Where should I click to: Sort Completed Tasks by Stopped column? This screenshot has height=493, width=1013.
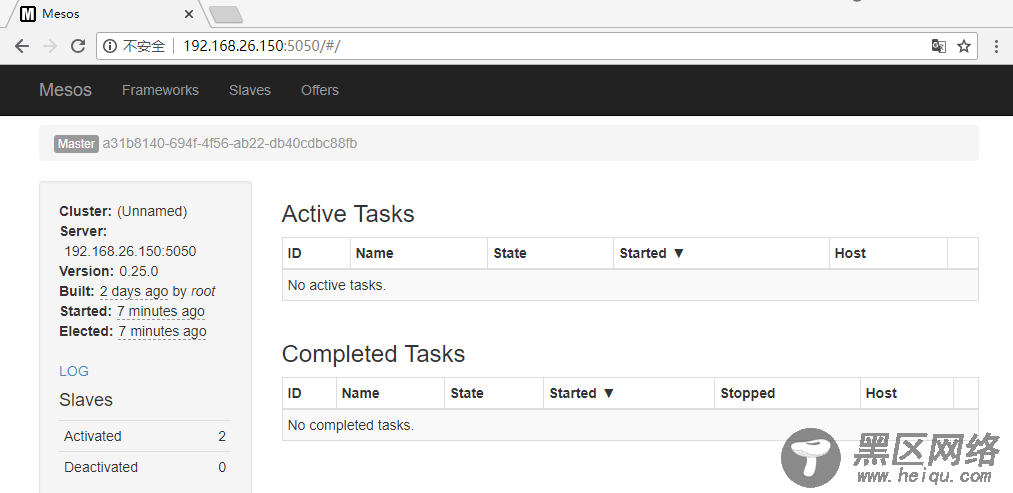(x=747, y=393)
